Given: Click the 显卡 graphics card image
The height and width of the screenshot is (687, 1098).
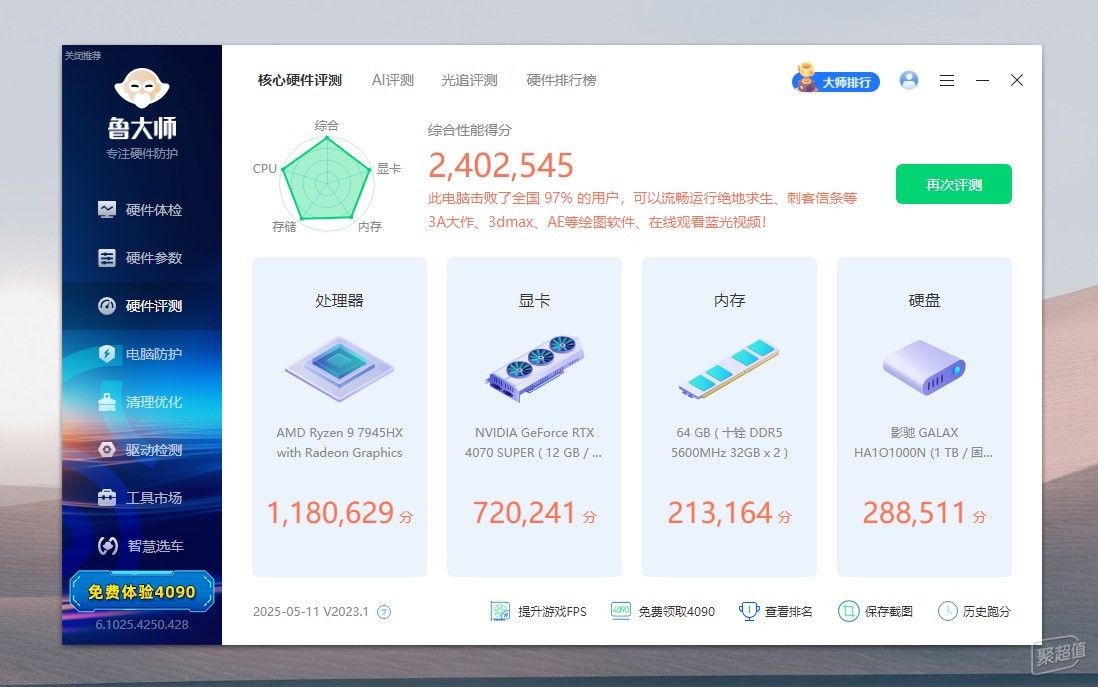Looking at the screenshot, I should click(x=534, y=368).
